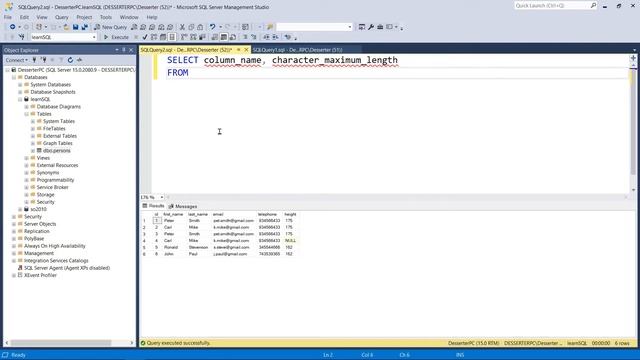Click the Paste icon in toolbar
Viewport: 640px width, 360px height.
click(x=200, y=27)
